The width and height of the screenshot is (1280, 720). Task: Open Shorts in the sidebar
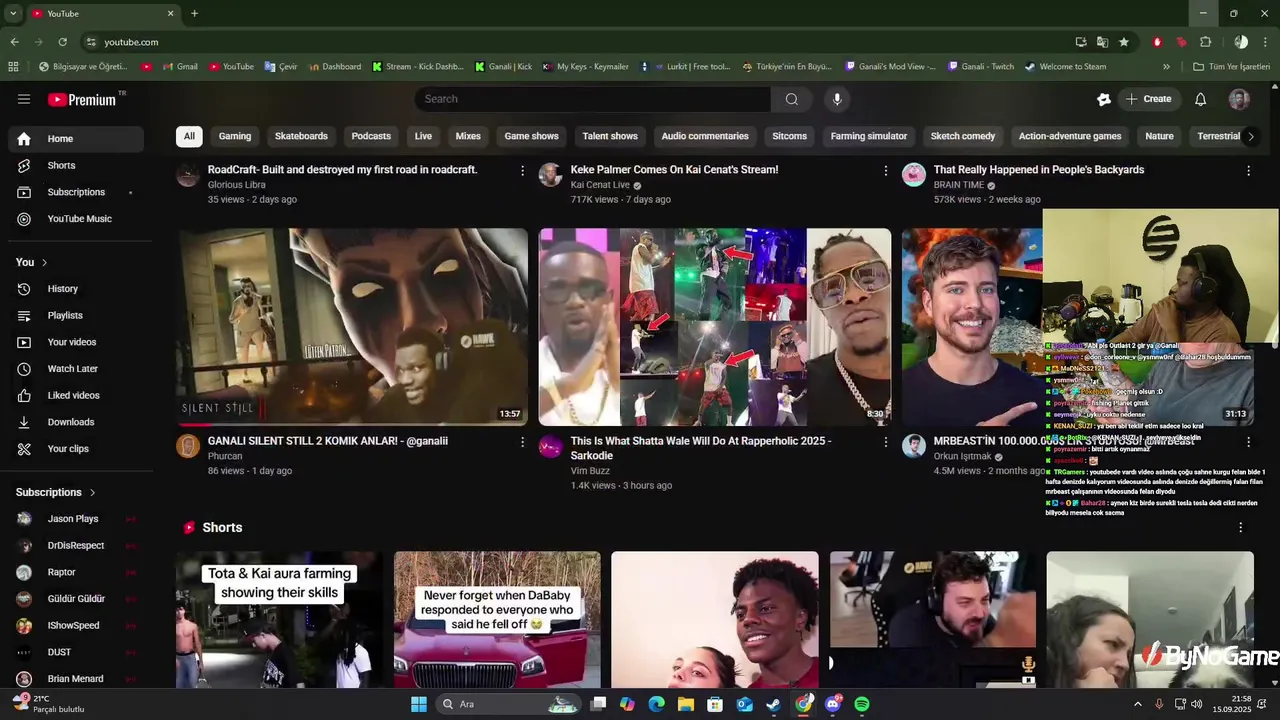76,165
